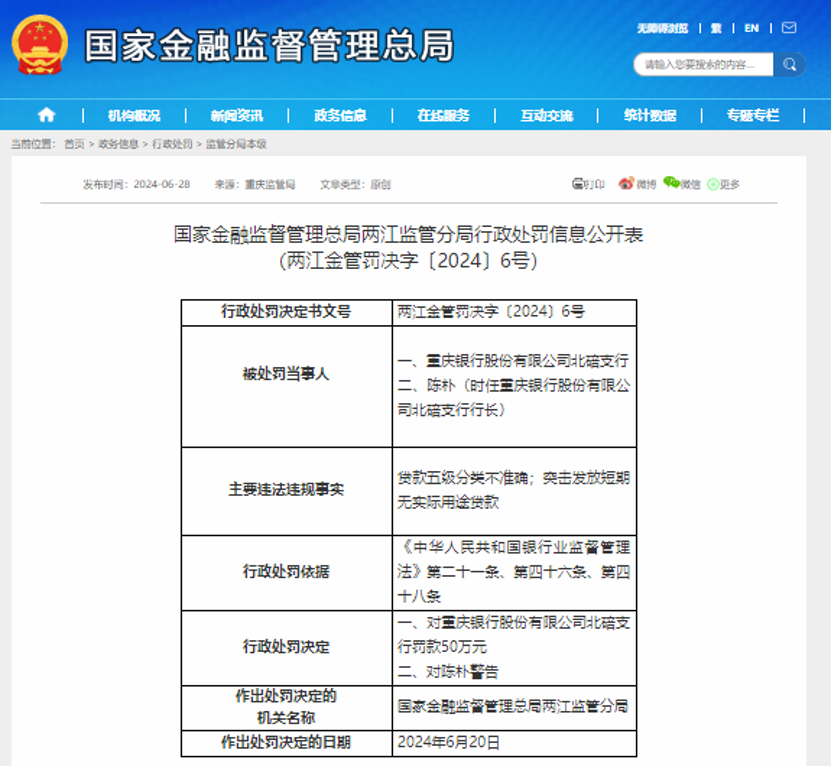Viewport: 832px width, 766px height.
Task: Click the label 作出处罚决定的日期
Action: 286,742
